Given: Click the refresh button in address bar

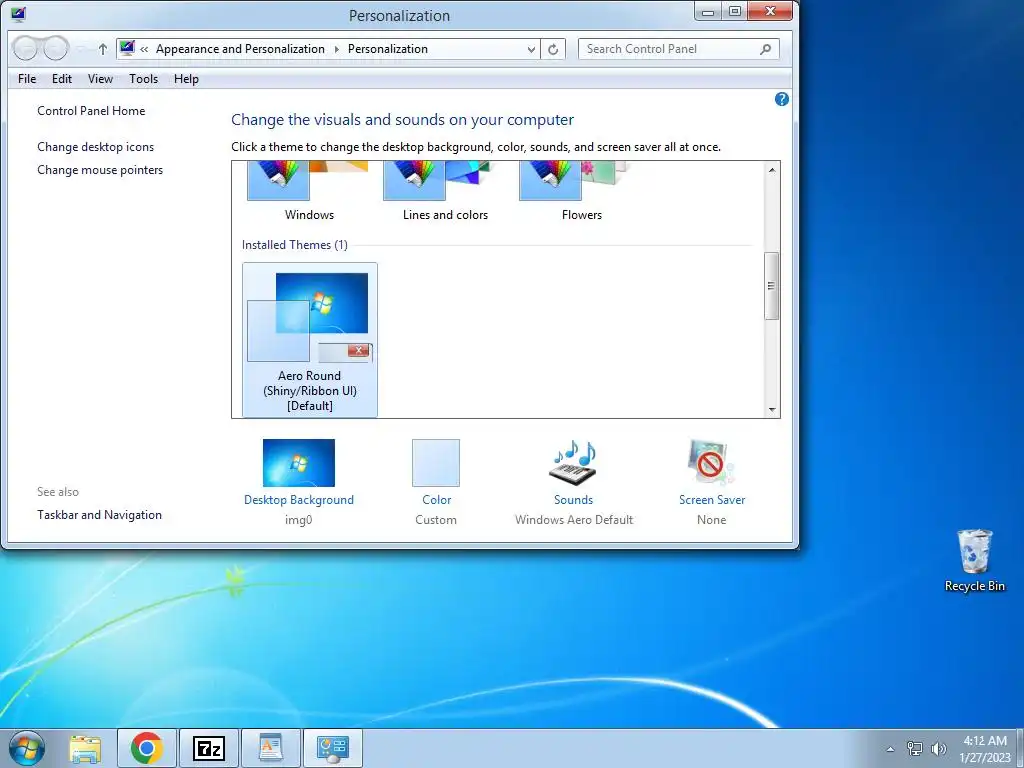Looking at the screenshot, I should tap(552, 49).
